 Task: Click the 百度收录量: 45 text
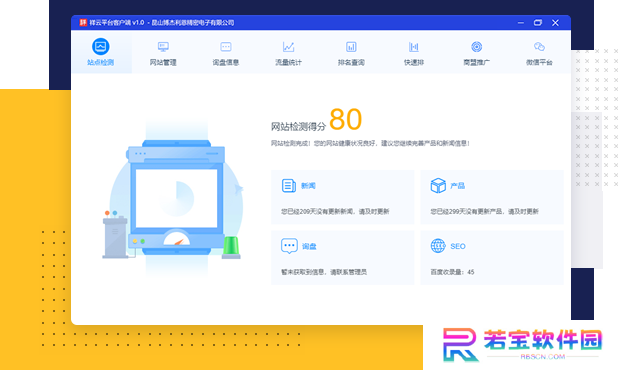pyautogui.click(x=452, y=272)
